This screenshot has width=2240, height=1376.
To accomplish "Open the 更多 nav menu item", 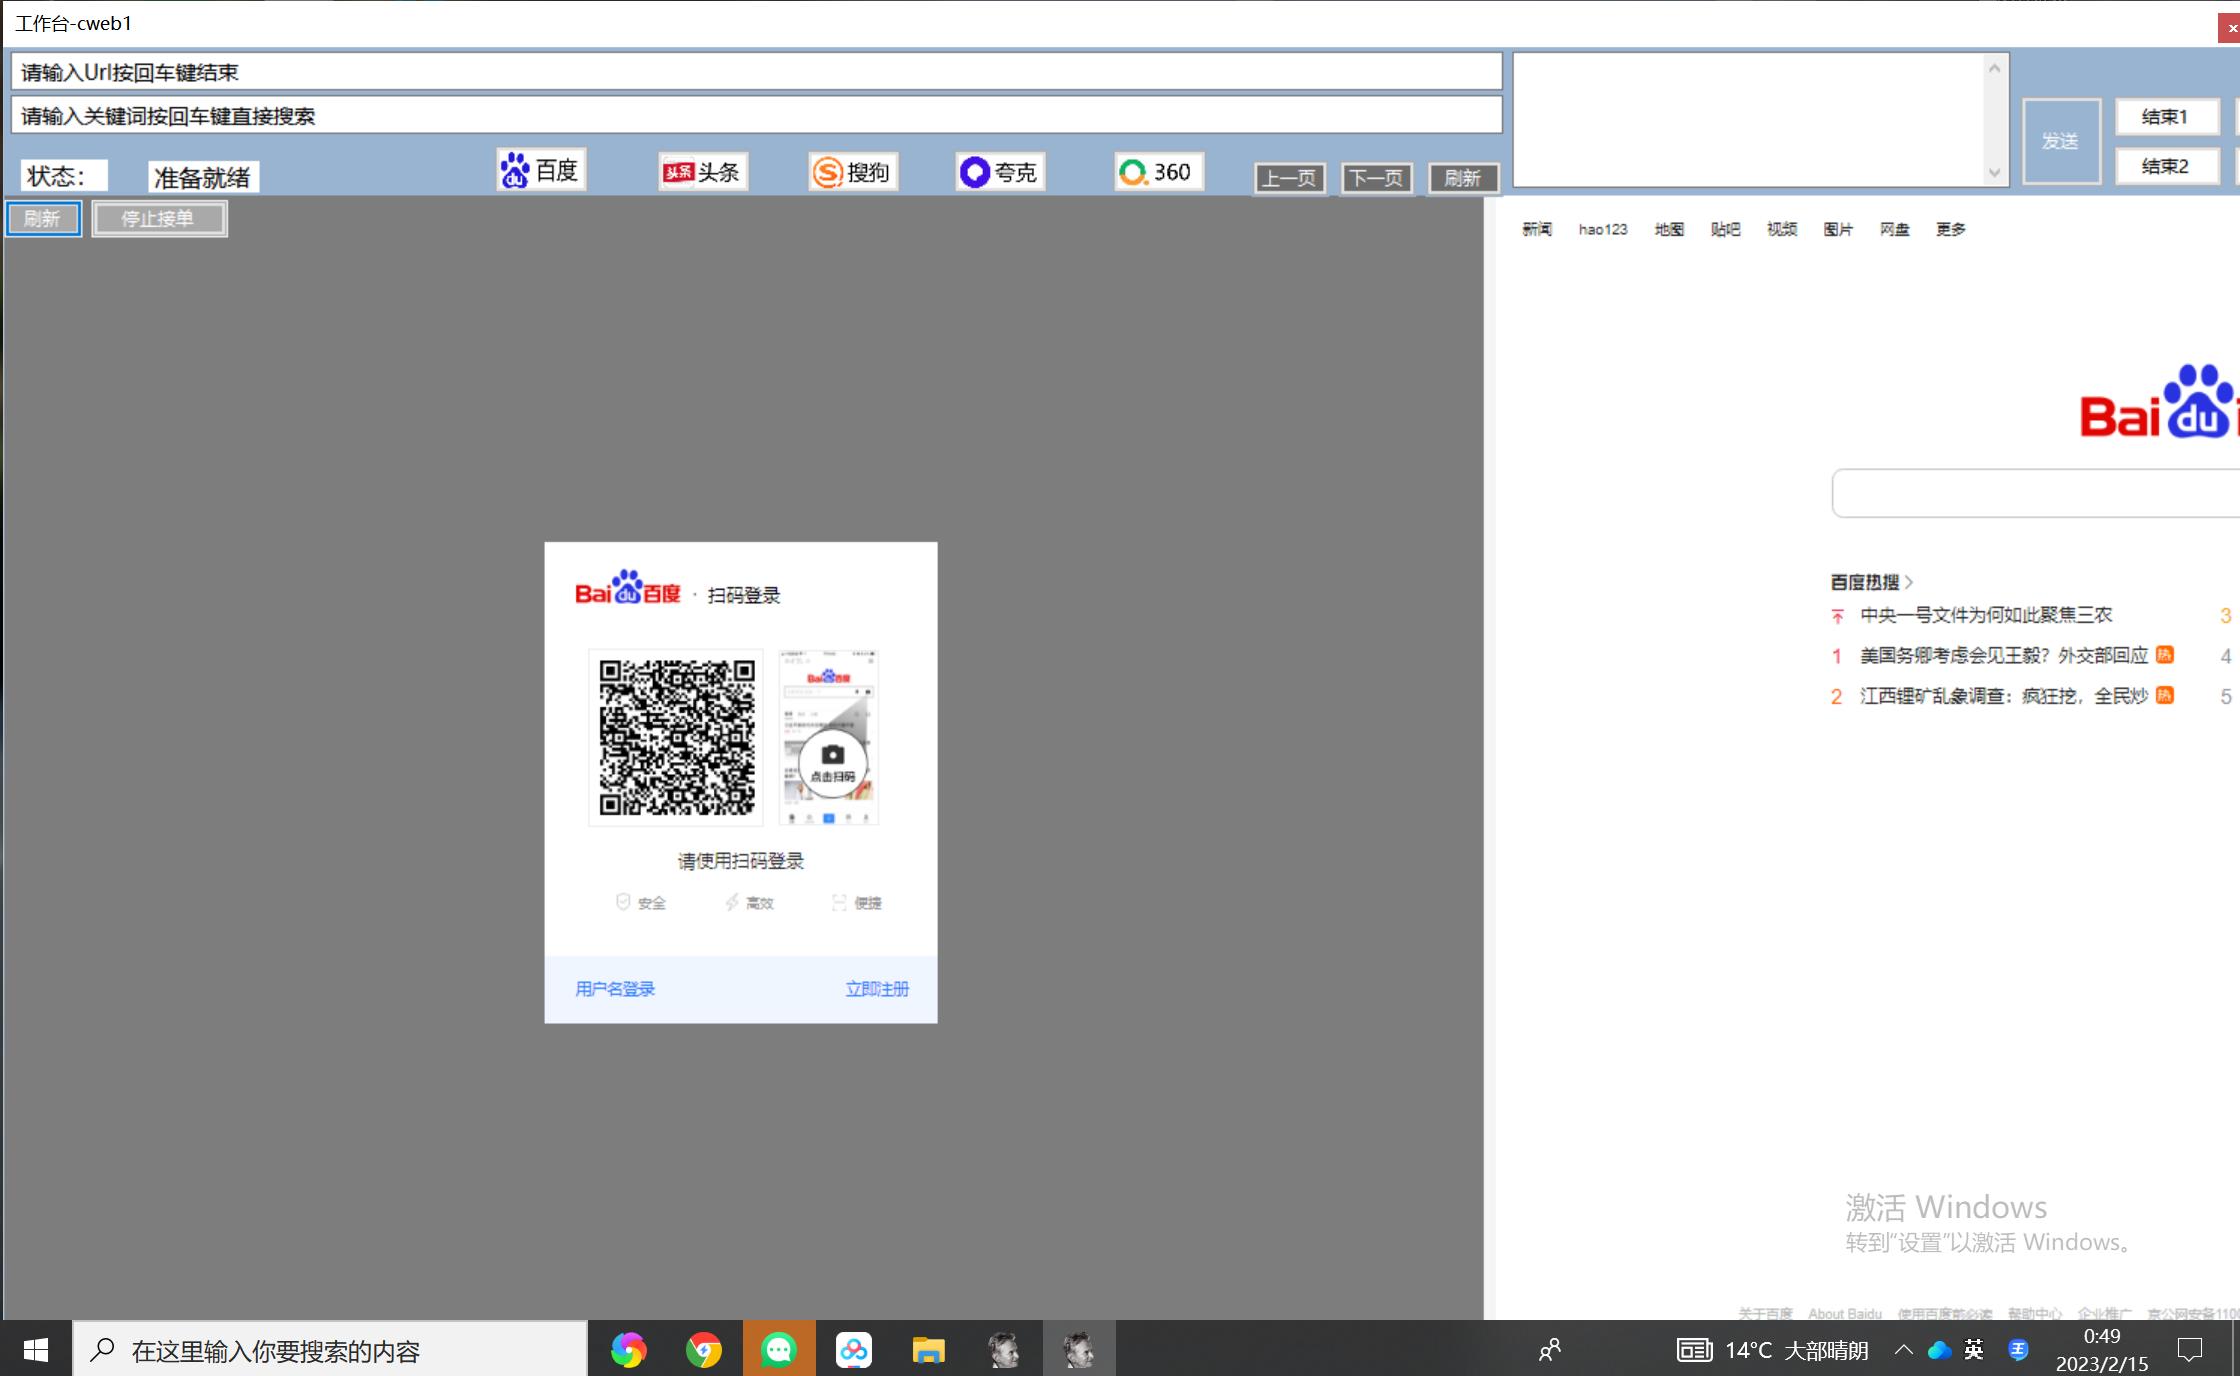I will tap(1950, 230).
